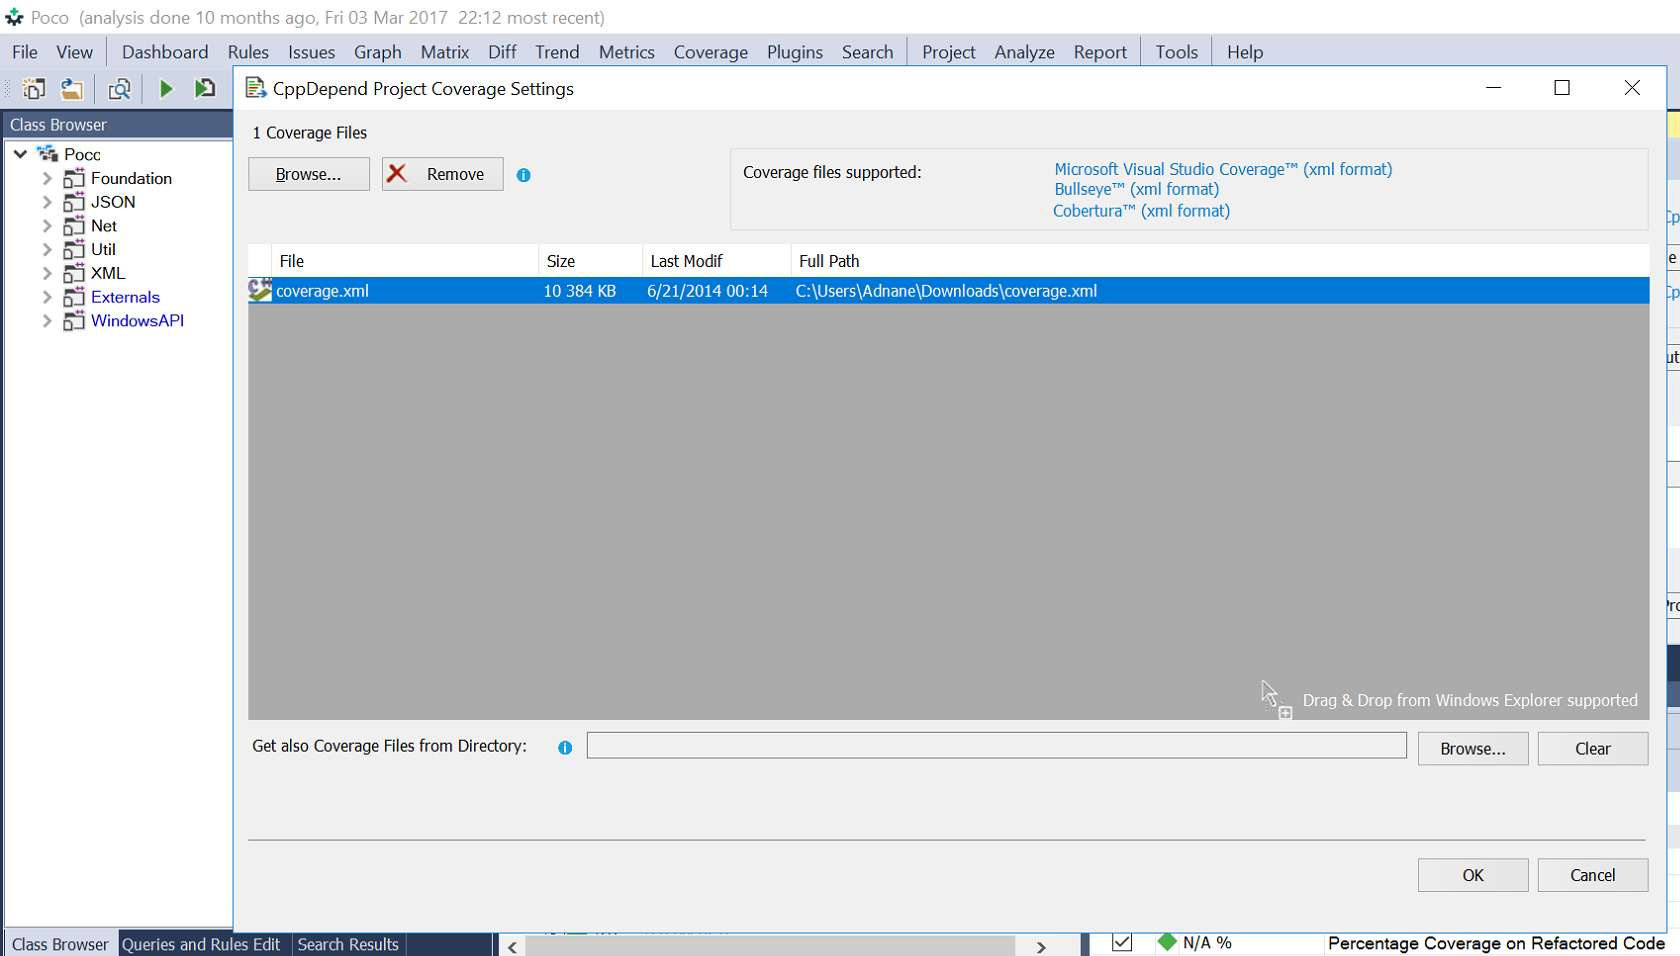Click the JSON namespace icon
Viewport: 1680px width, 956px height.
pos(74,202)
